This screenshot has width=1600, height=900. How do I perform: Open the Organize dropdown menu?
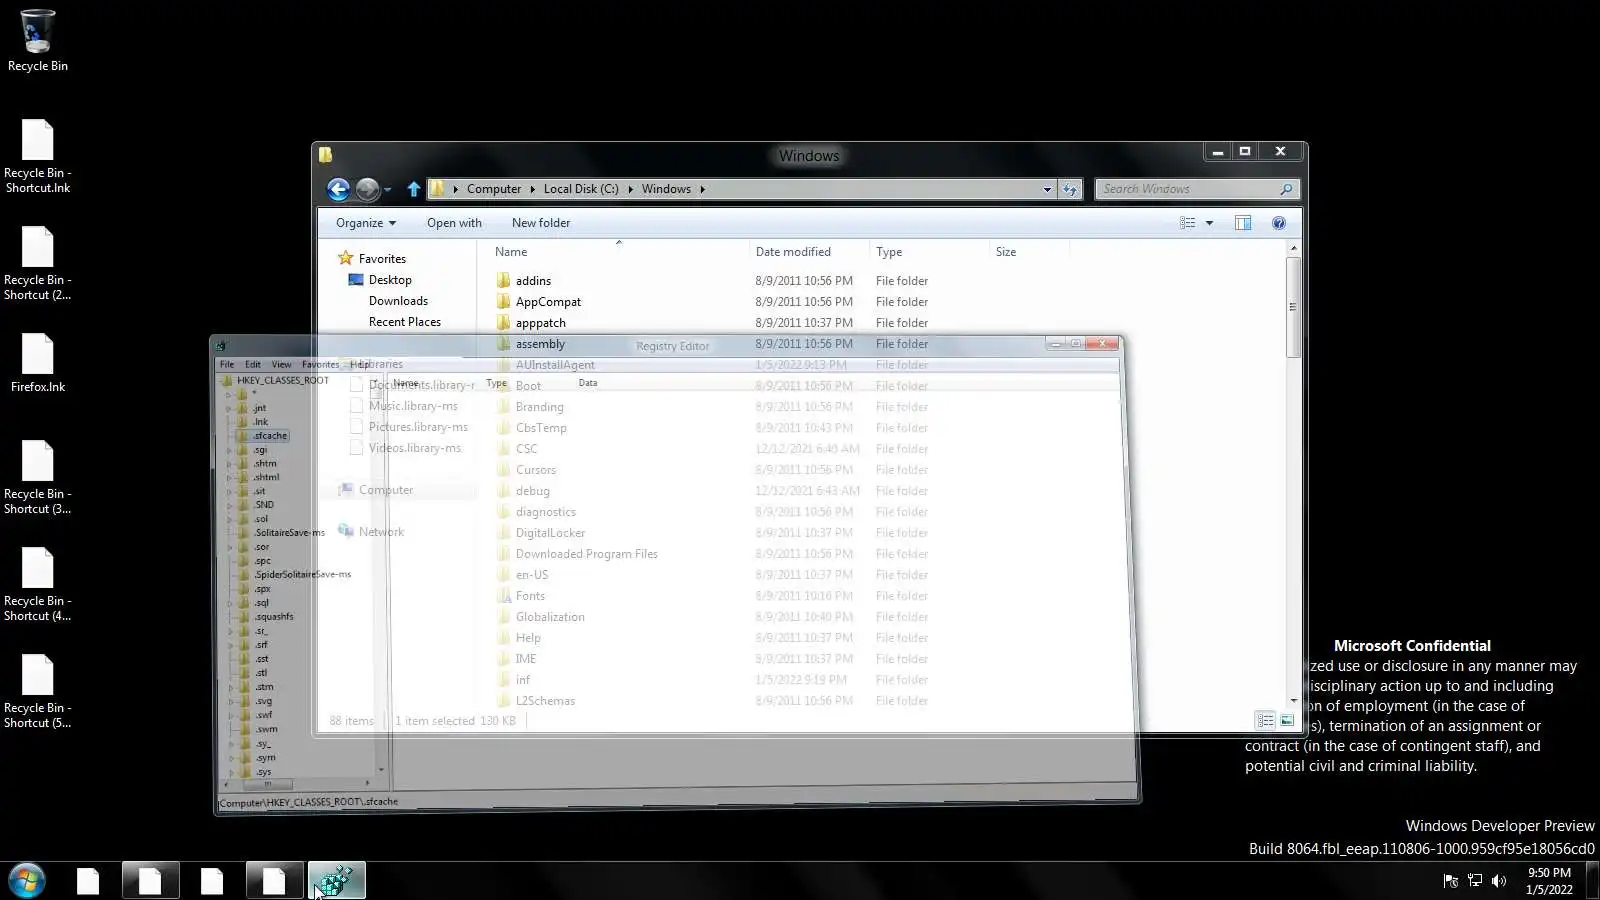(x=366, y=223)
